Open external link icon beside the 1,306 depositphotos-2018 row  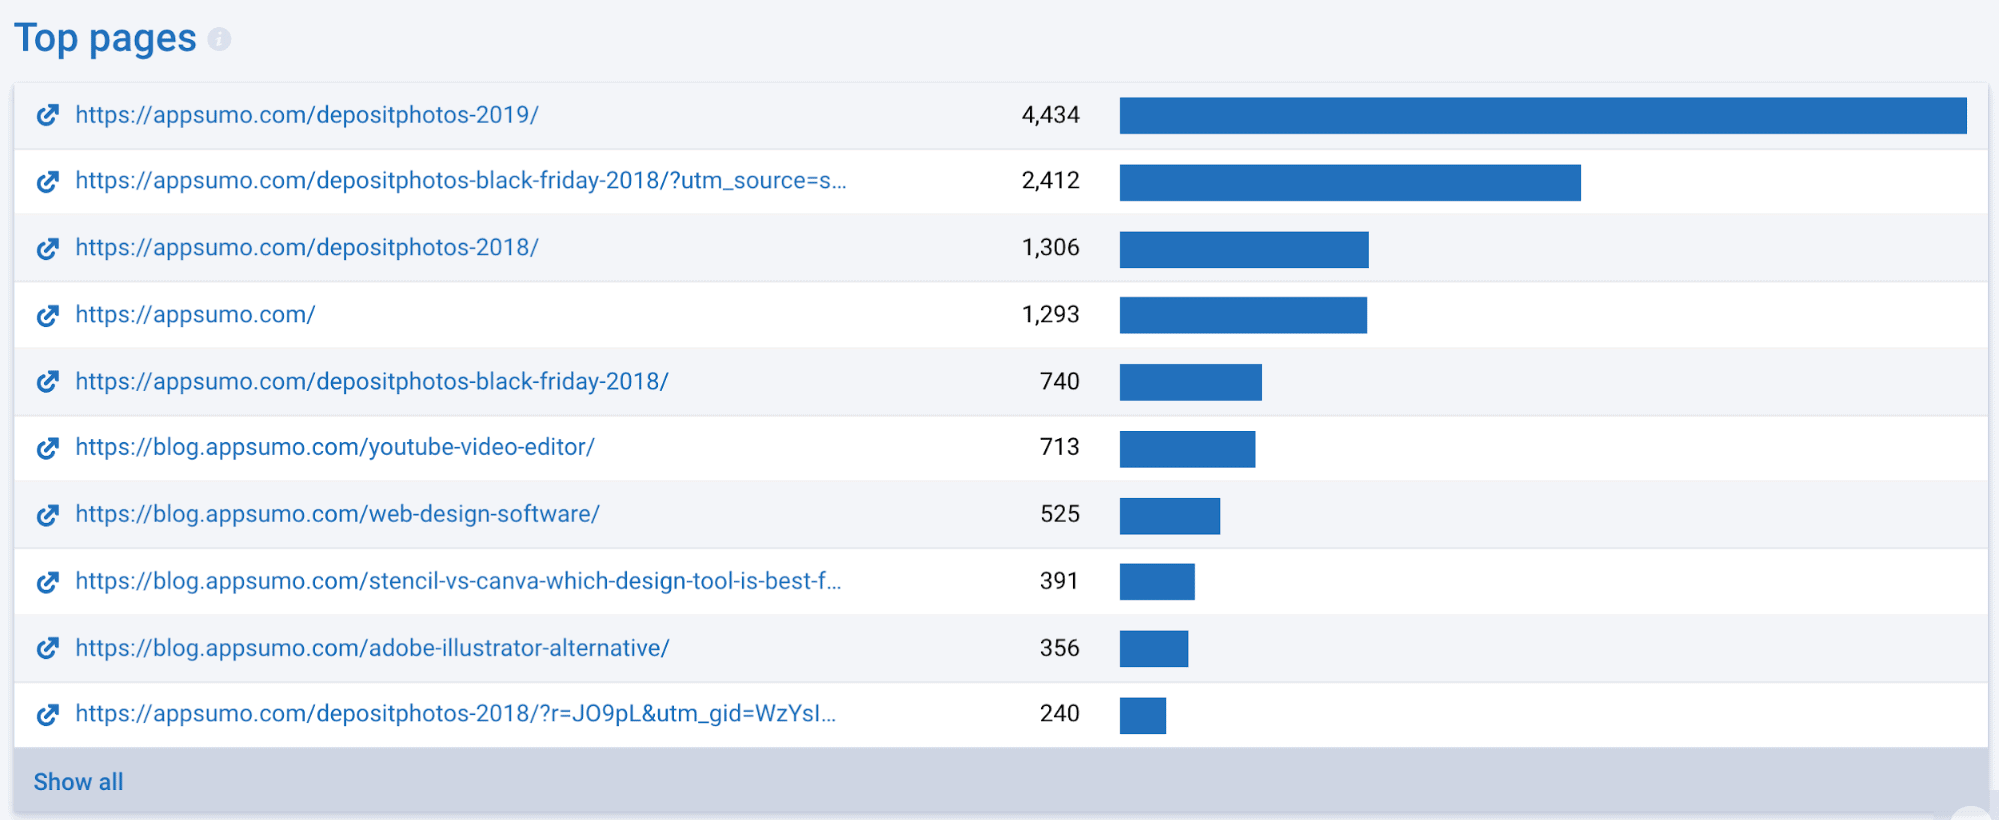click(x=48, y=248)
